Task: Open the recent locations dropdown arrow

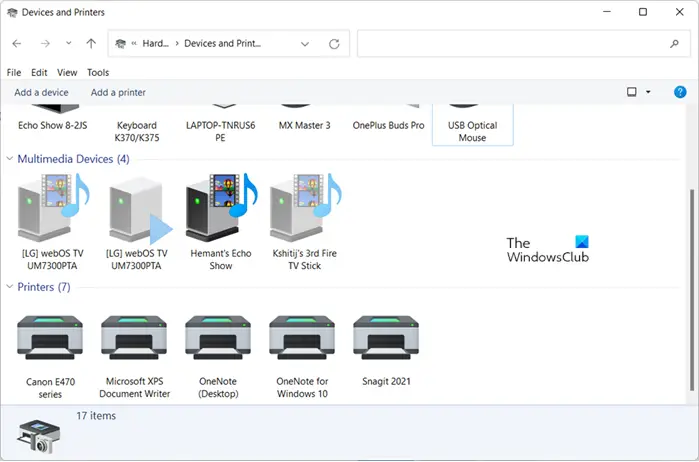Action: (68, 43)
